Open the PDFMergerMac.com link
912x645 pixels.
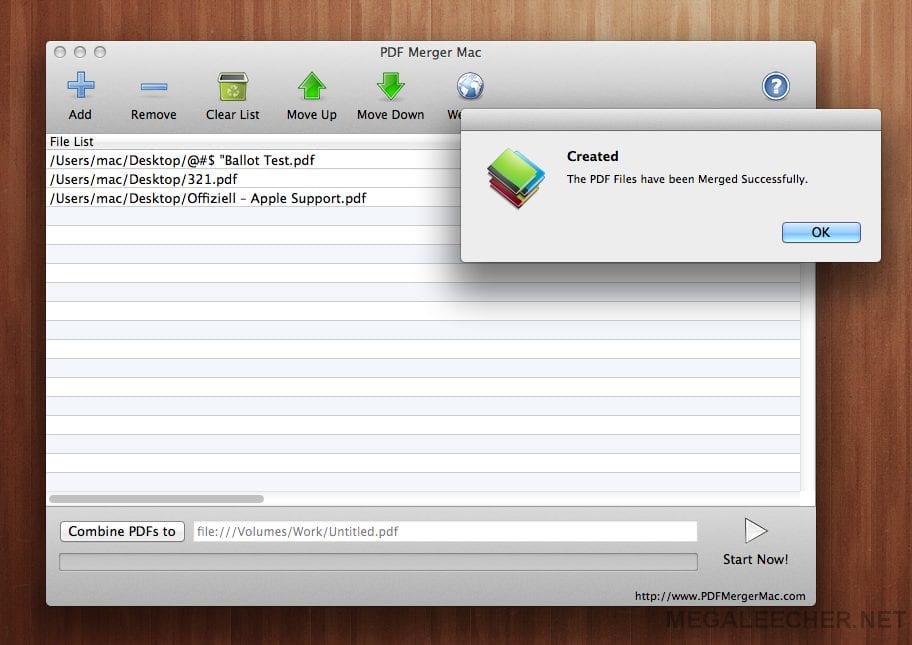pyautogui.click(x=719, y=596)
